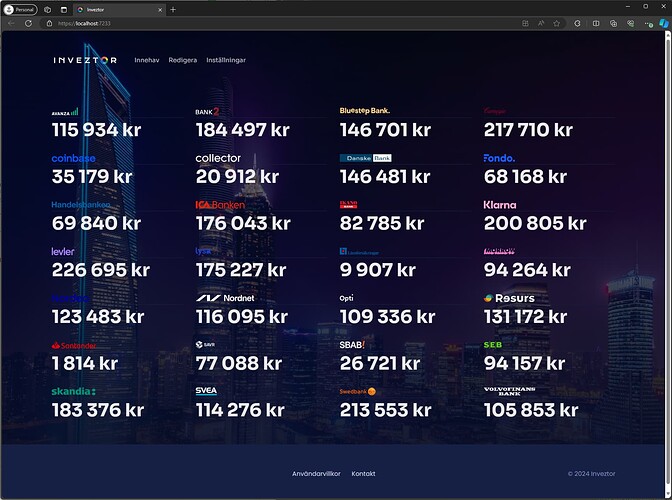Open browser Settings and more menu
The width and height of the screenshot is (672, 500).
click(649, 24)
